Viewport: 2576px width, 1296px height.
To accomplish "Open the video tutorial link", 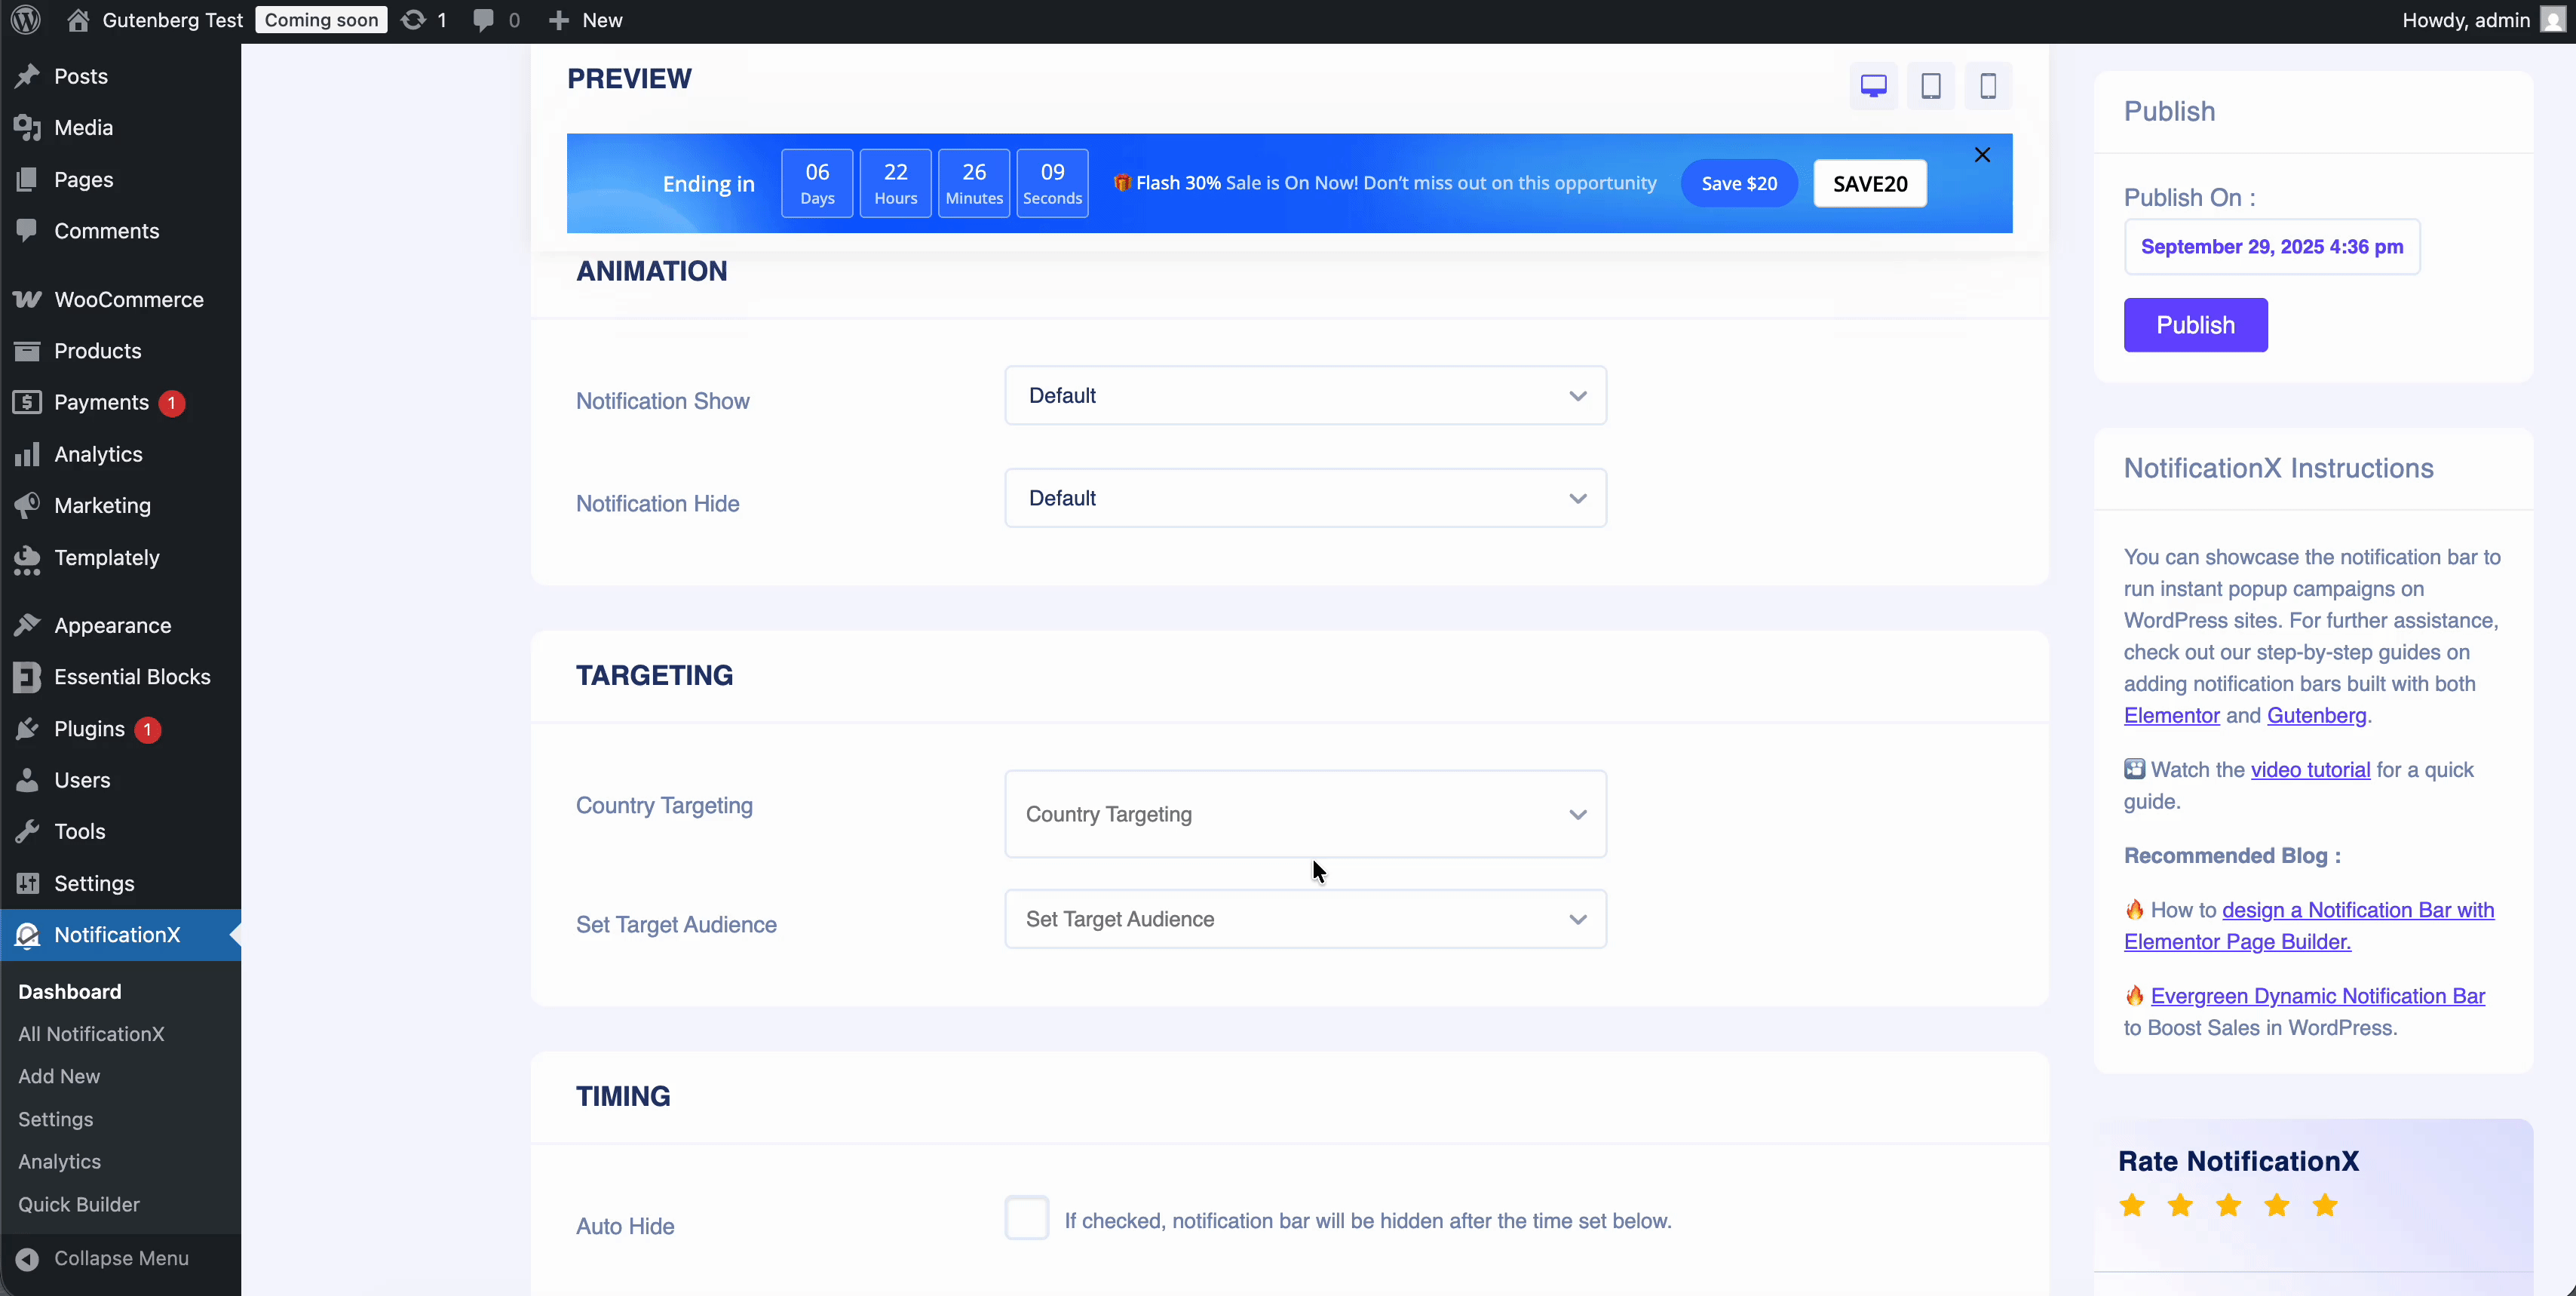I will (x=2310, y=770).
